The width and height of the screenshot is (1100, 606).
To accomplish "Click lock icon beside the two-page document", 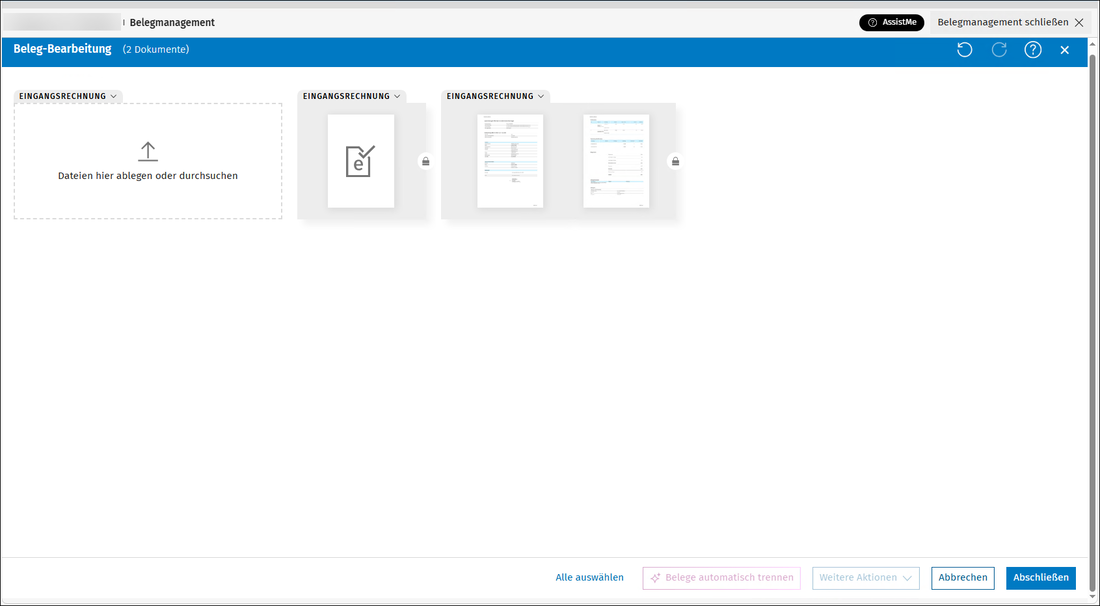I will tap(675, 161).
